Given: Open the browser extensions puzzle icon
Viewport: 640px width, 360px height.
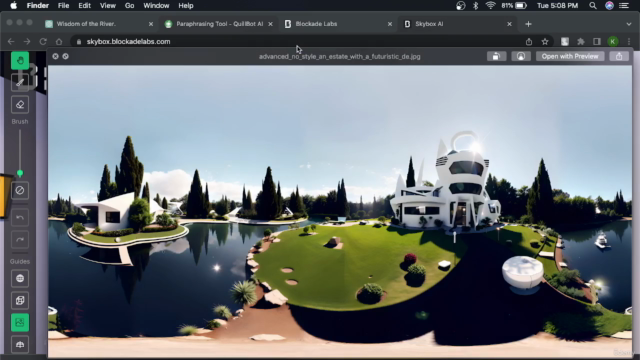Looking at the screenshot, I should click(x=581, y=42).
